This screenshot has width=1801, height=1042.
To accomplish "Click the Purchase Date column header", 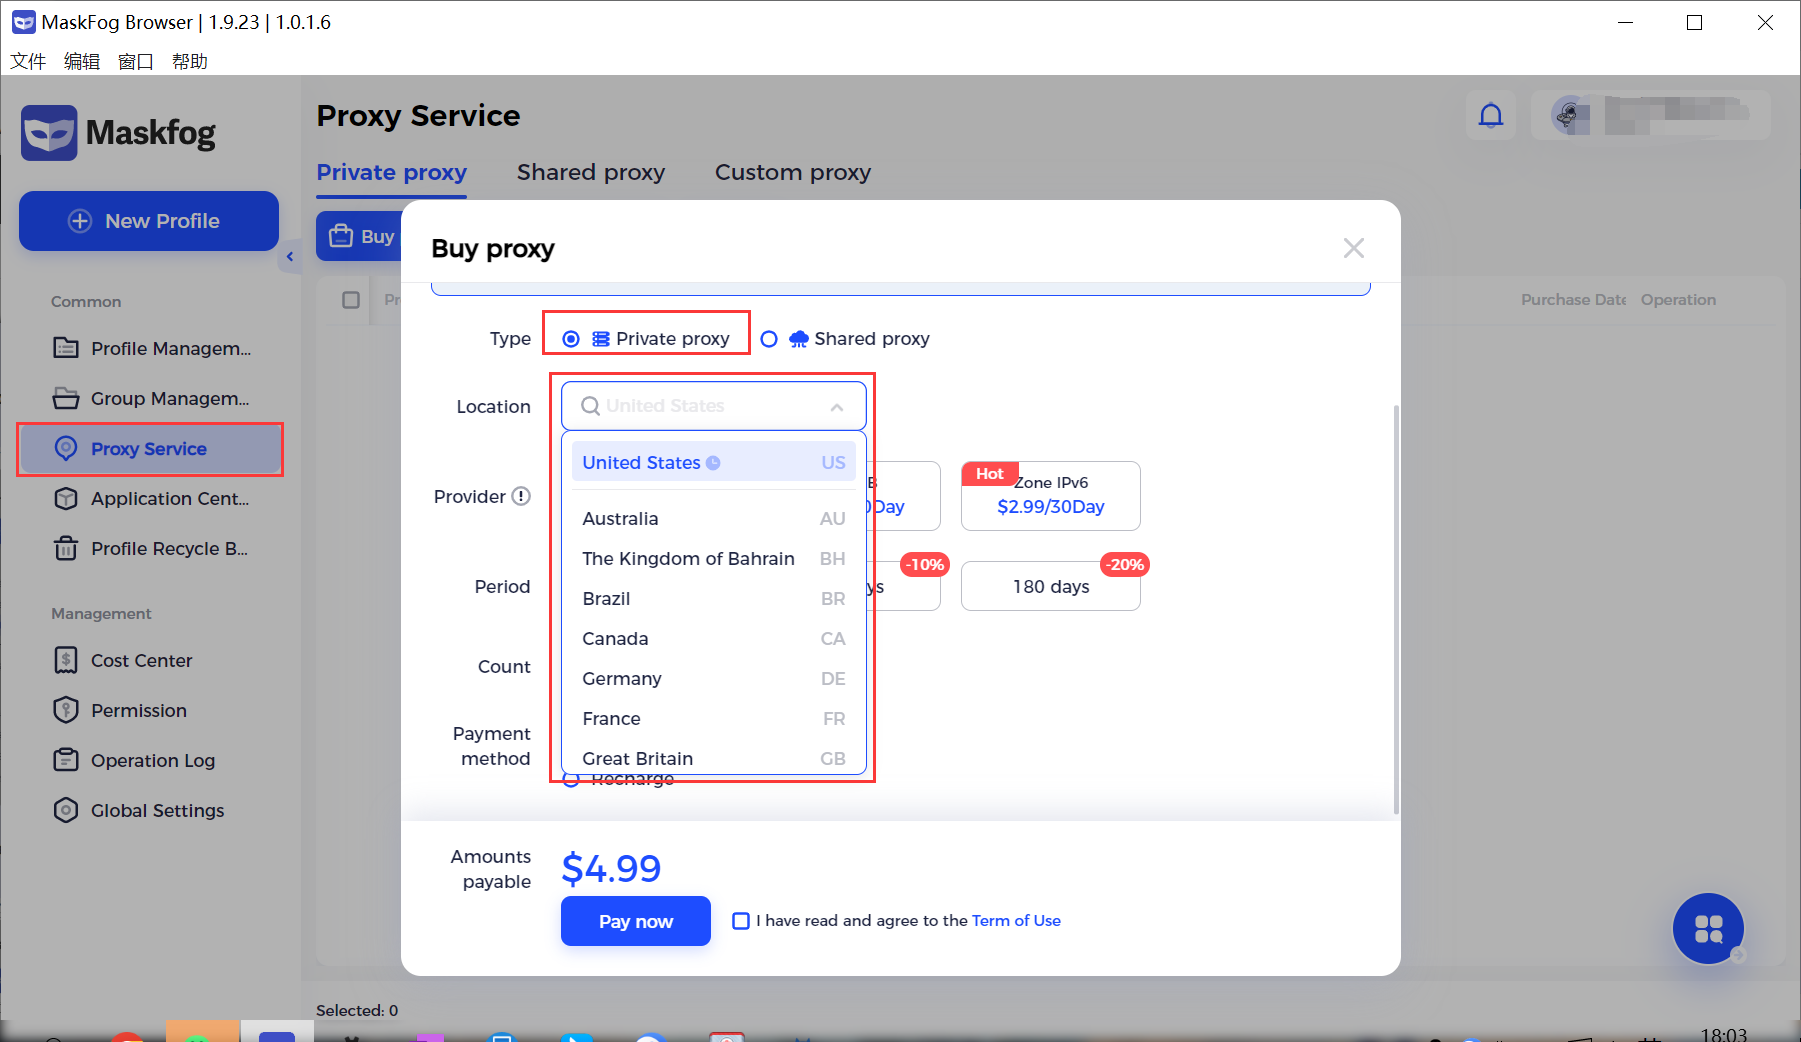I will click(x=1573, y=300).
